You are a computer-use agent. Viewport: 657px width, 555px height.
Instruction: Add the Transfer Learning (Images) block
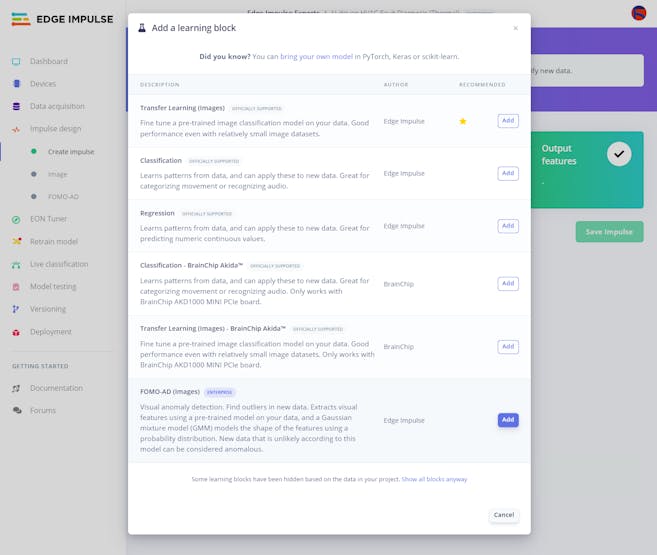(x=508, y=121)
